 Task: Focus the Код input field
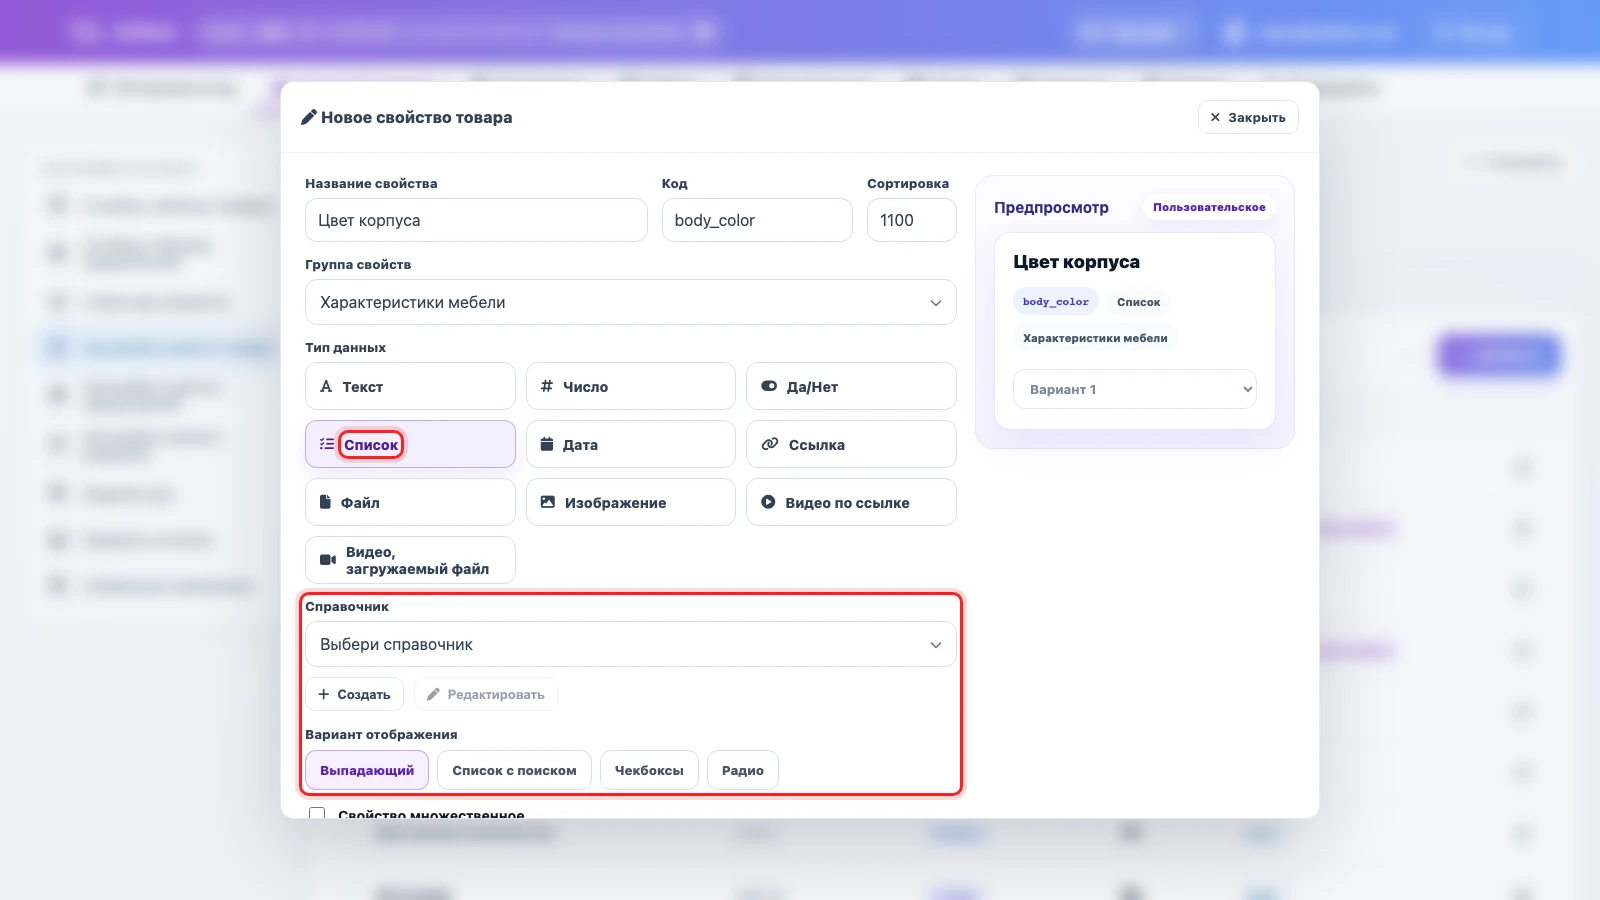pyautogui.click(x=757, y=220)
